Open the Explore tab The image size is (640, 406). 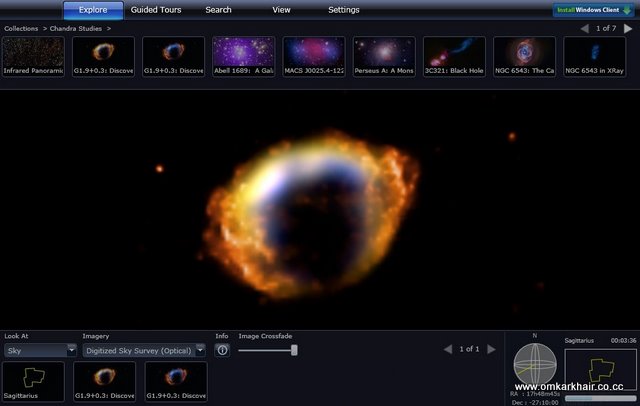pos(93,10)
